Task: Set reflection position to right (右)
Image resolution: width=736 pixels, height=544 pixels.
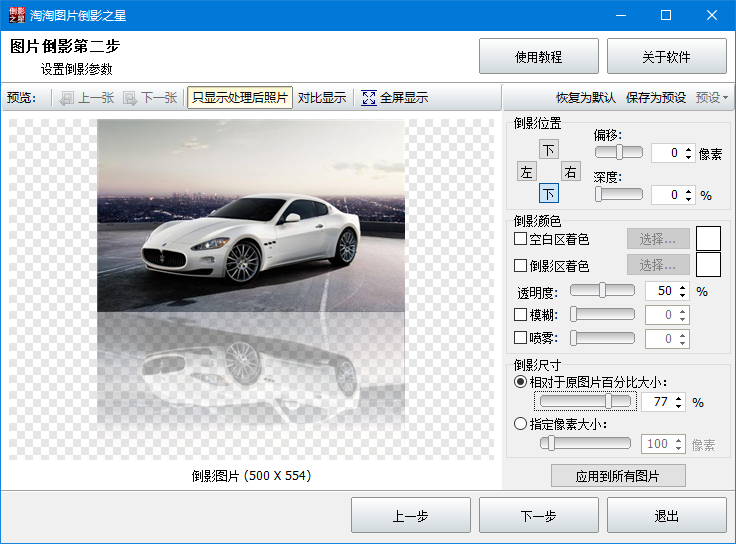Action: tap(570, 172)
